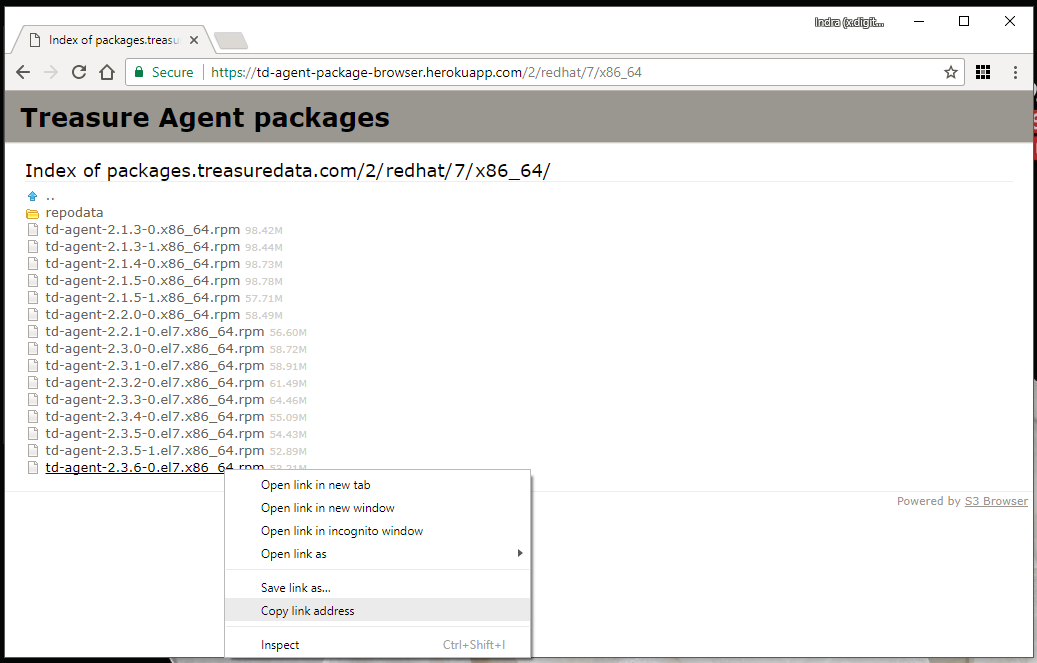Click the file icon beside td-agent-2.1.3-0.x86_64.rpm
Viewport: 1037px width, 663px height.
(32, 229)
